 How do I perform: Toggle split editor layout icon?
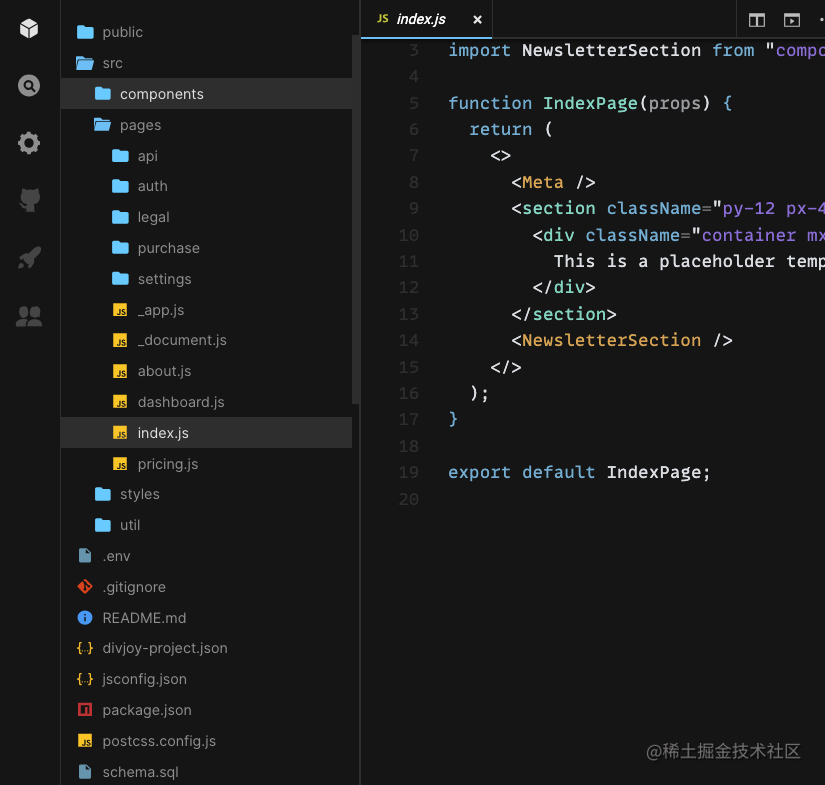pyautogui.click(x=757, y=20)
